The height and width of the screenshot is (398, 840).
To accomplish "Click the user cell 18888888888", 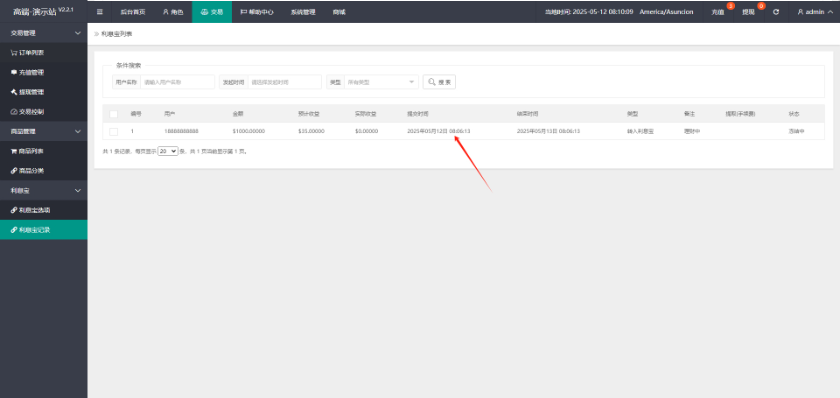I will tap(181, 131).
